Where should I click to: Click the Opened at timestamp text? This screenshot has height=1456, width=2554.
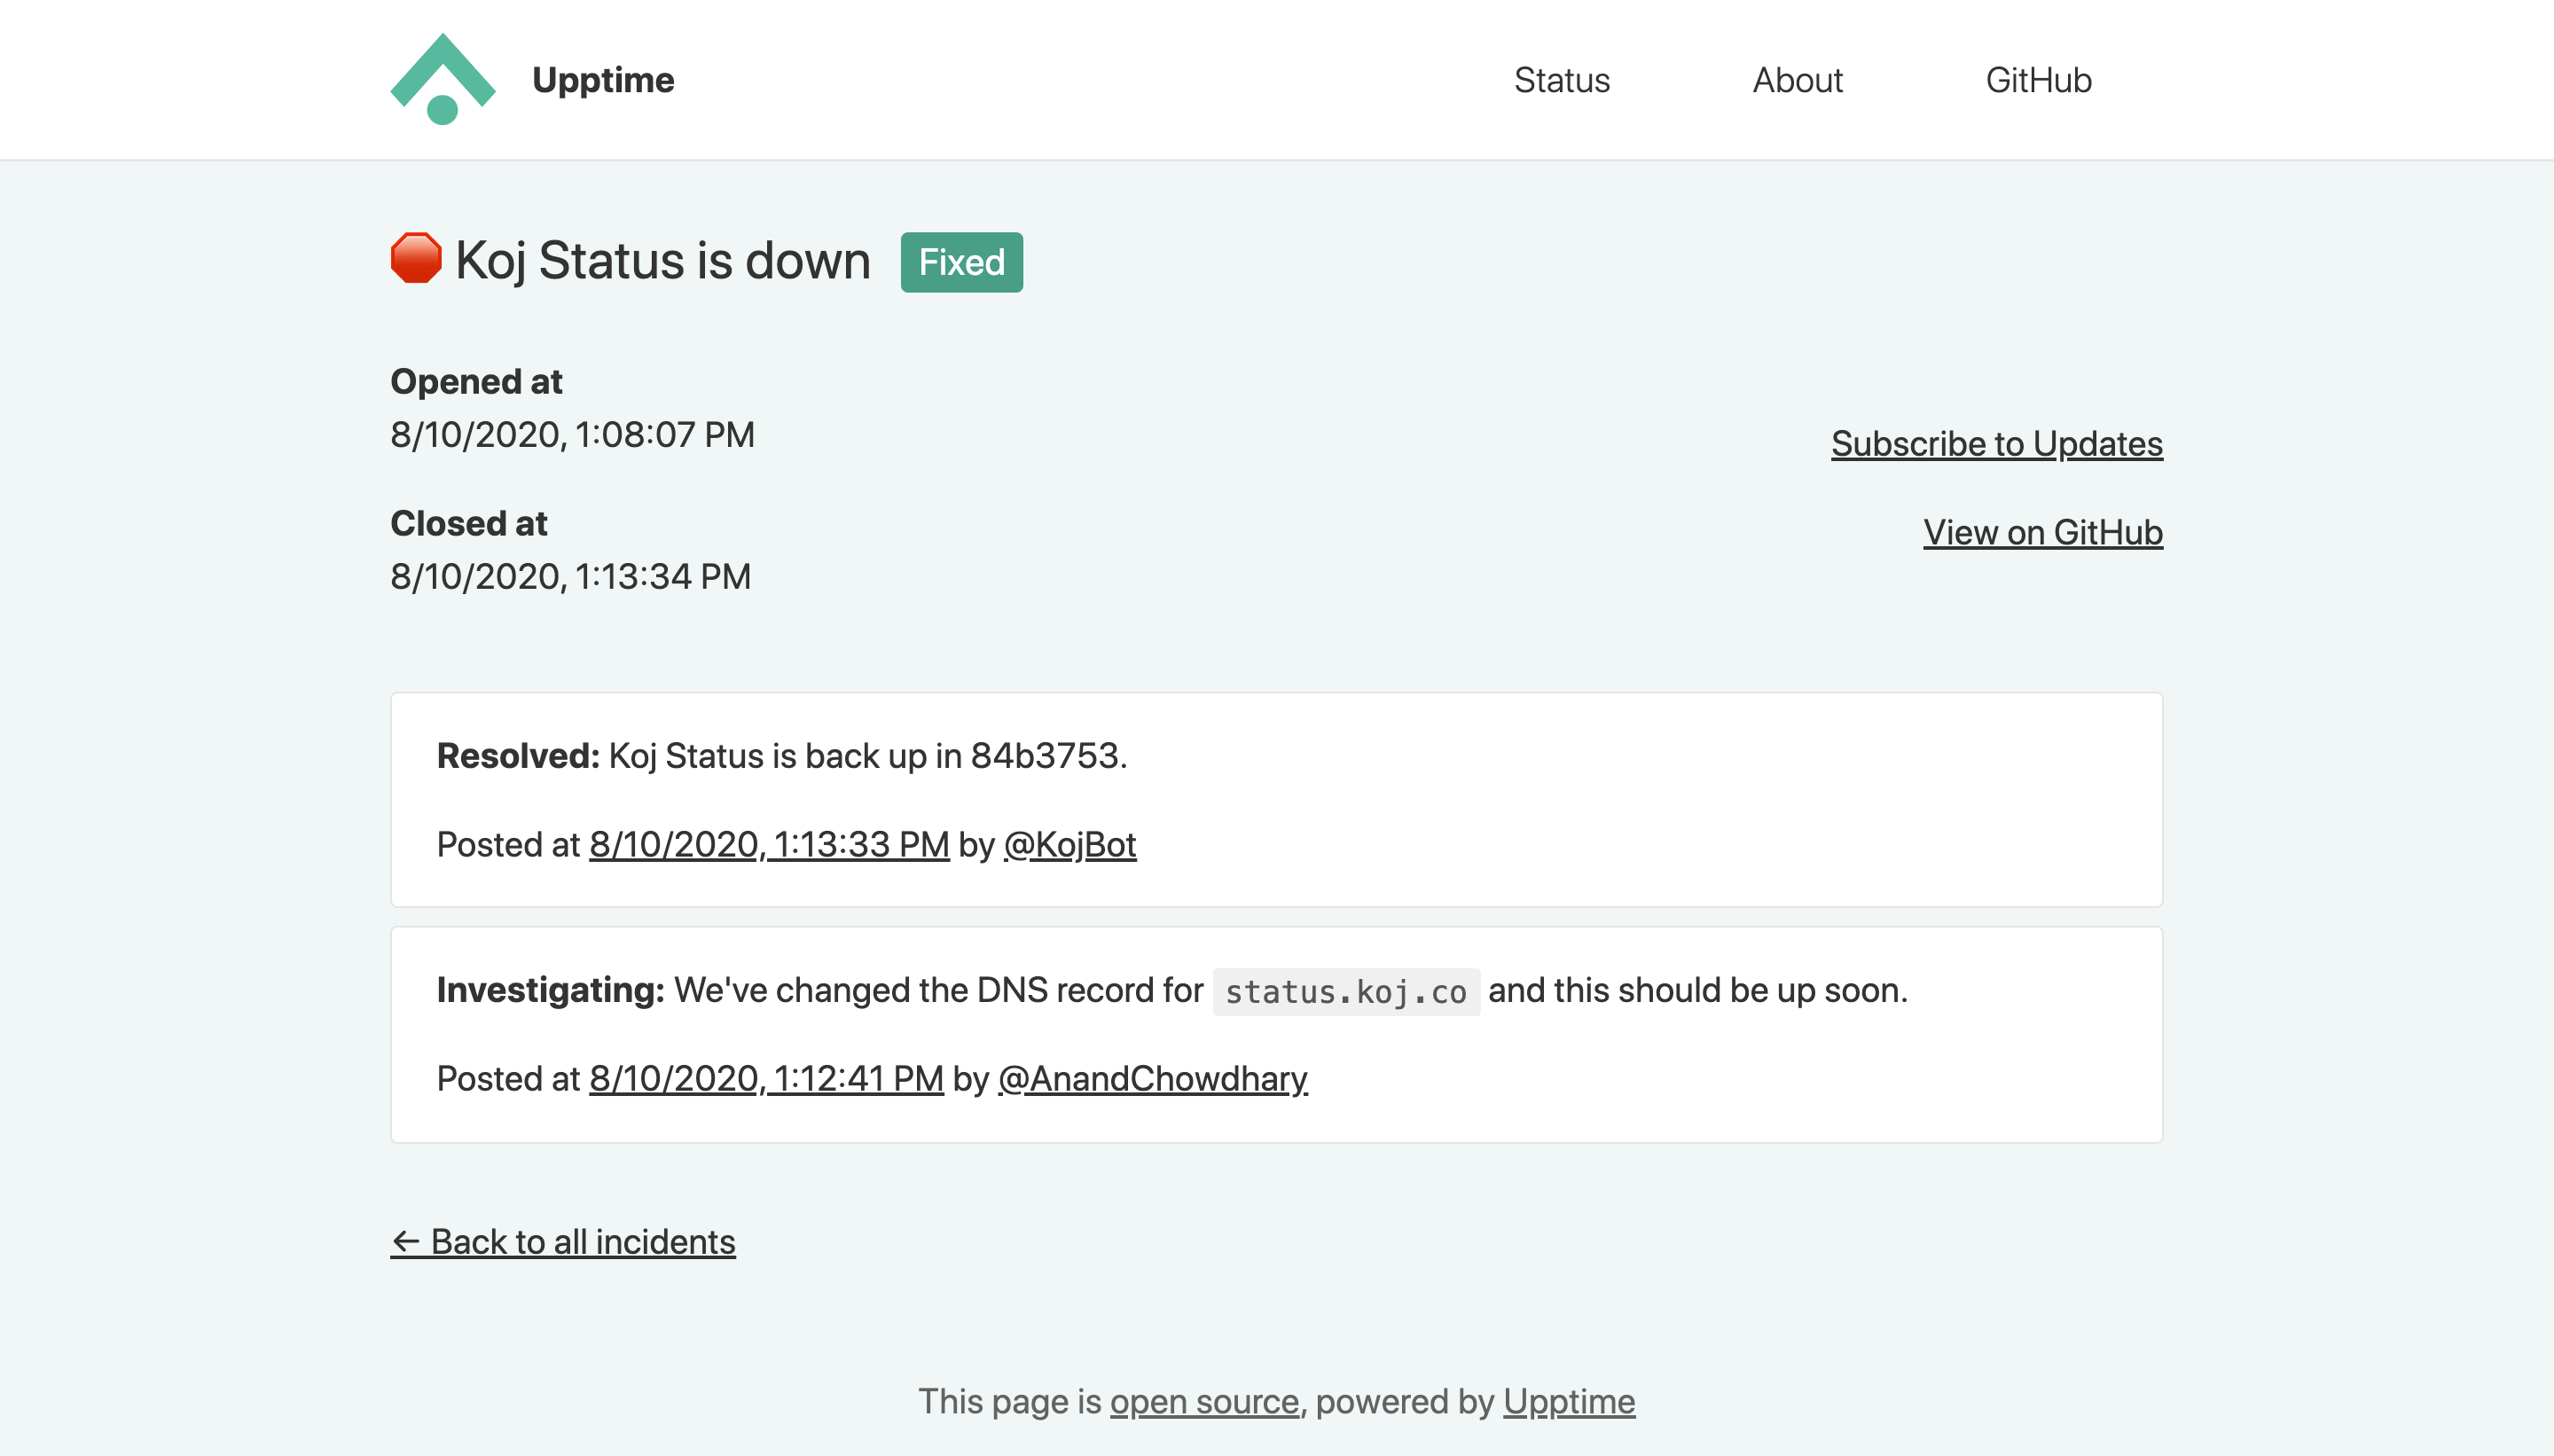[x=572, y=434]
